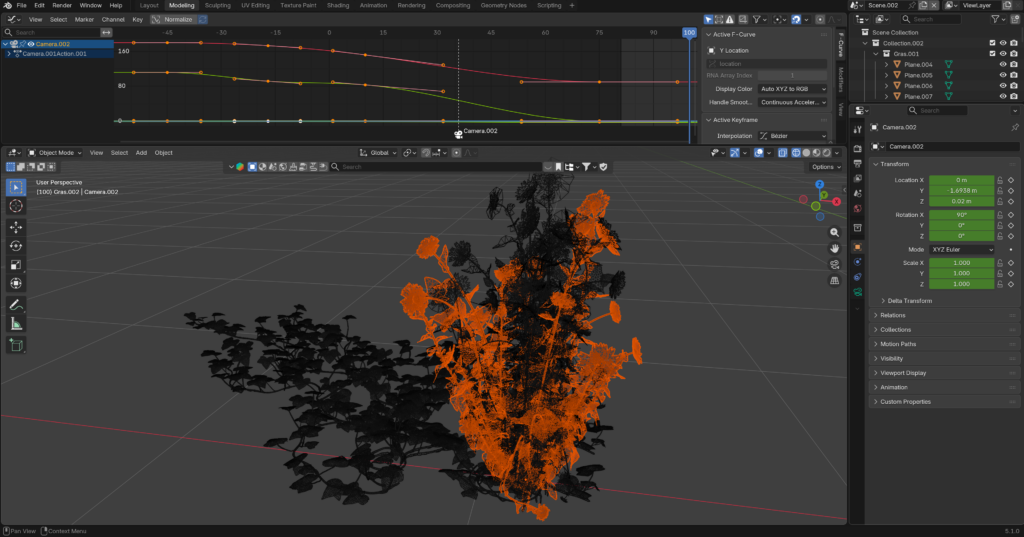The image size is (1024, 537).
Task: Expand the Motion Paths panel
Action: [944, 344]
